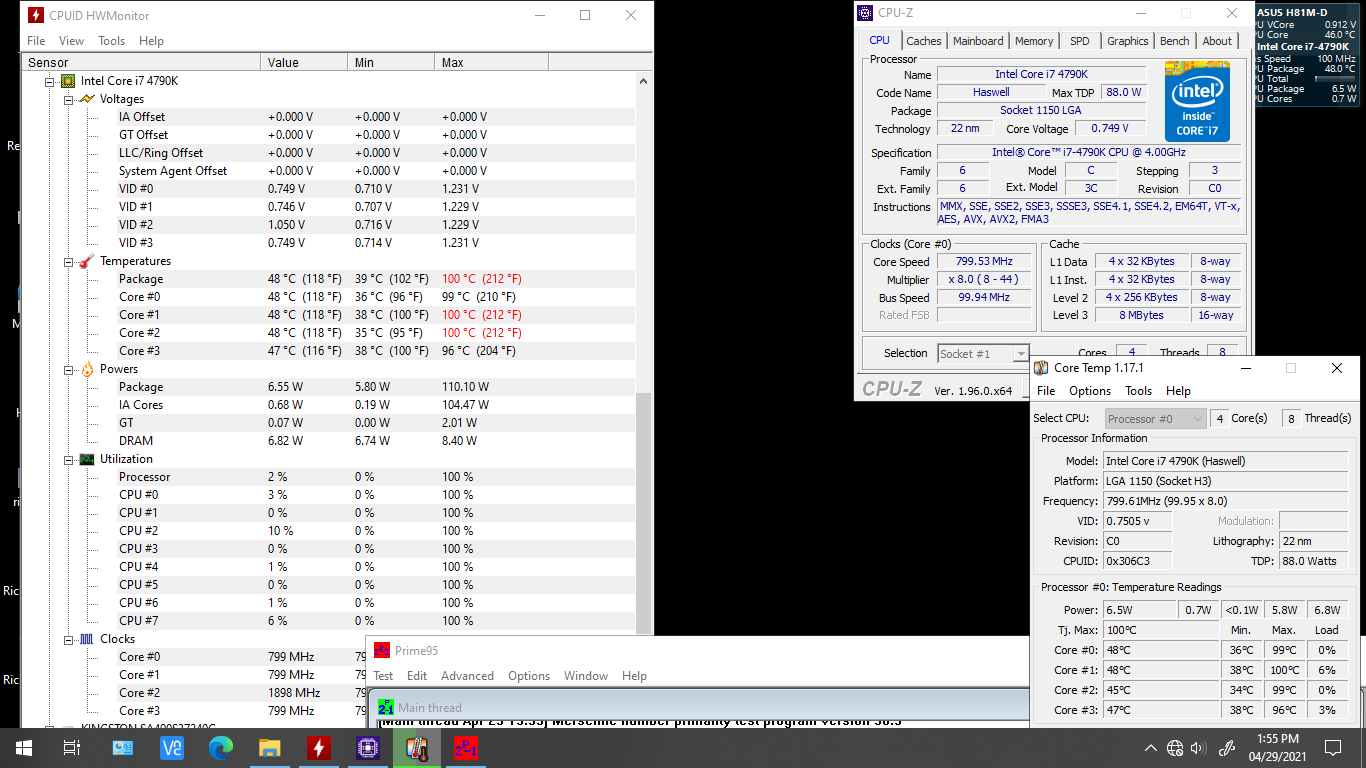Click the Temperatures thermometer icon in HWMonitor
1366x768 pixels.
pyautogui.click(x=87, y=261)
